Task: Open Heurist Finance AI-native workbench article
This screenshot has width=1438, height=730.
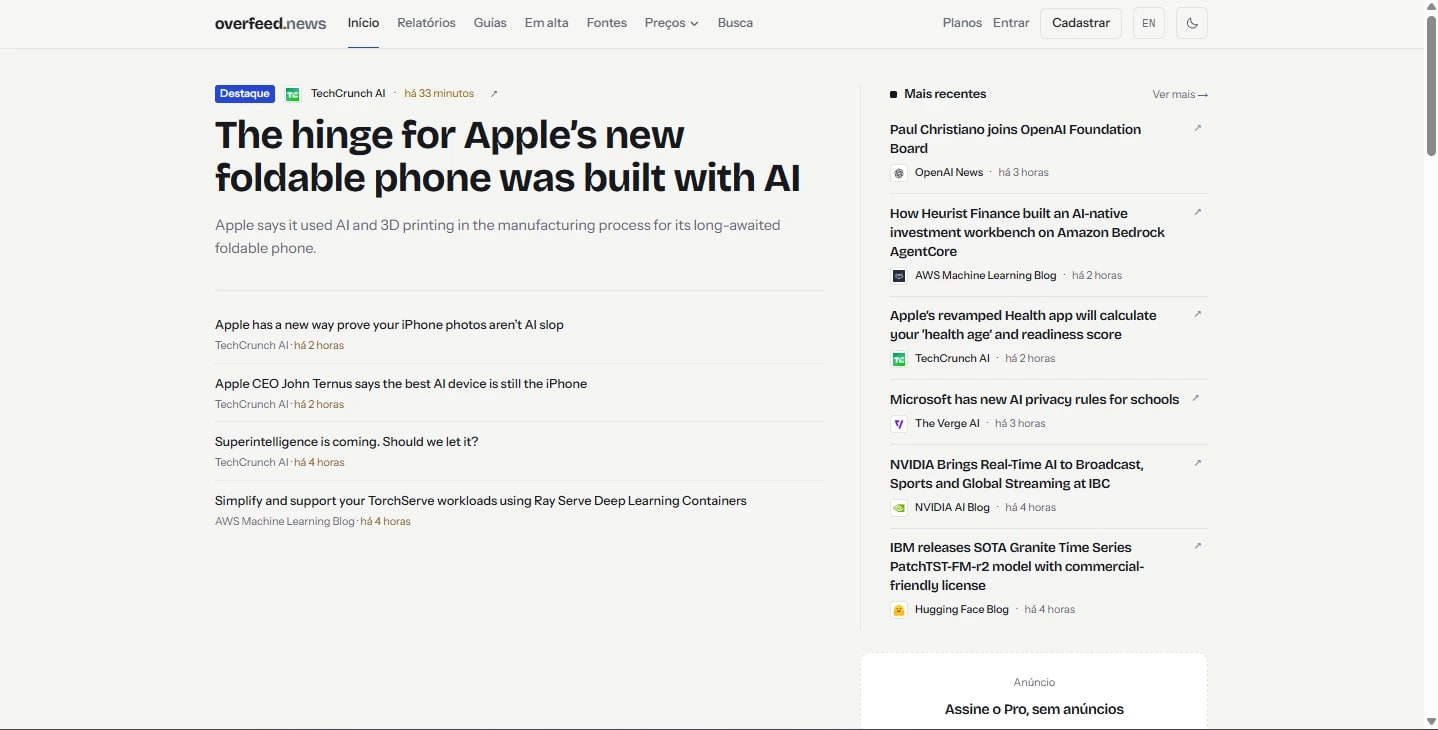Action: pyautogui.click(x=1027, y=232)
